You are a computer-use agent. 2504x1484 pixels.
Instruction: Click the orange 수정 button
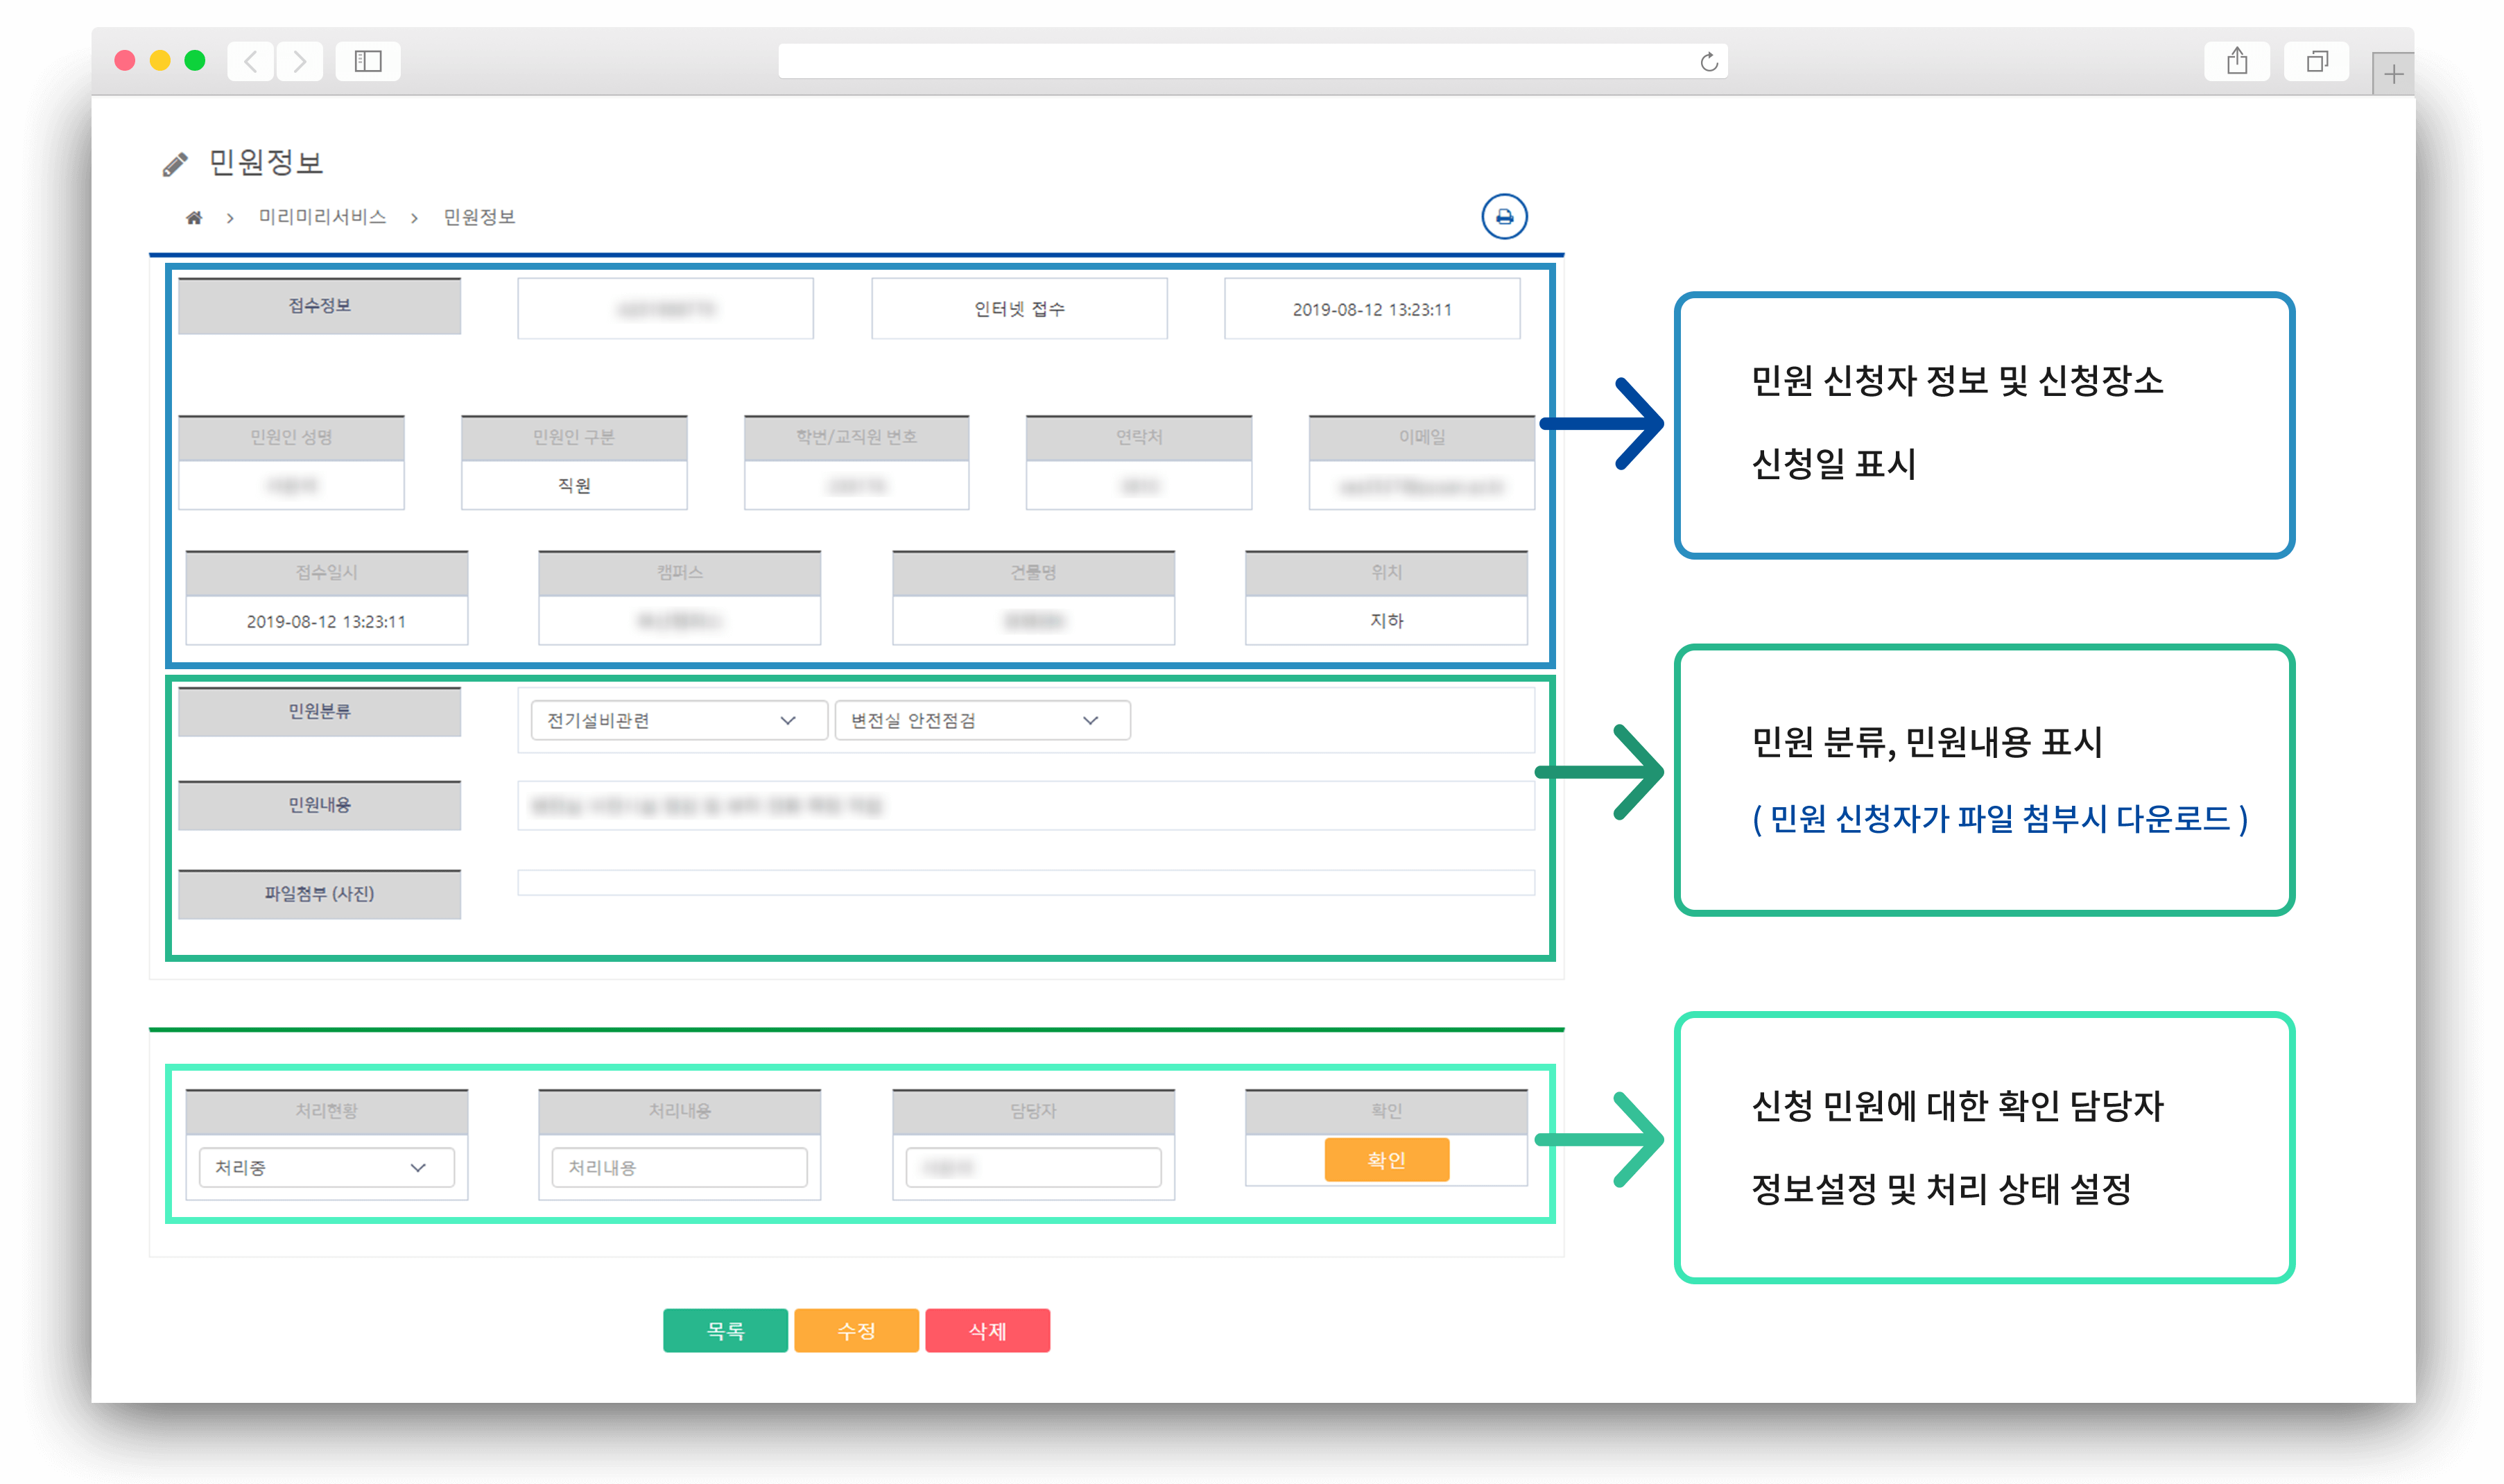(856, 1330)
